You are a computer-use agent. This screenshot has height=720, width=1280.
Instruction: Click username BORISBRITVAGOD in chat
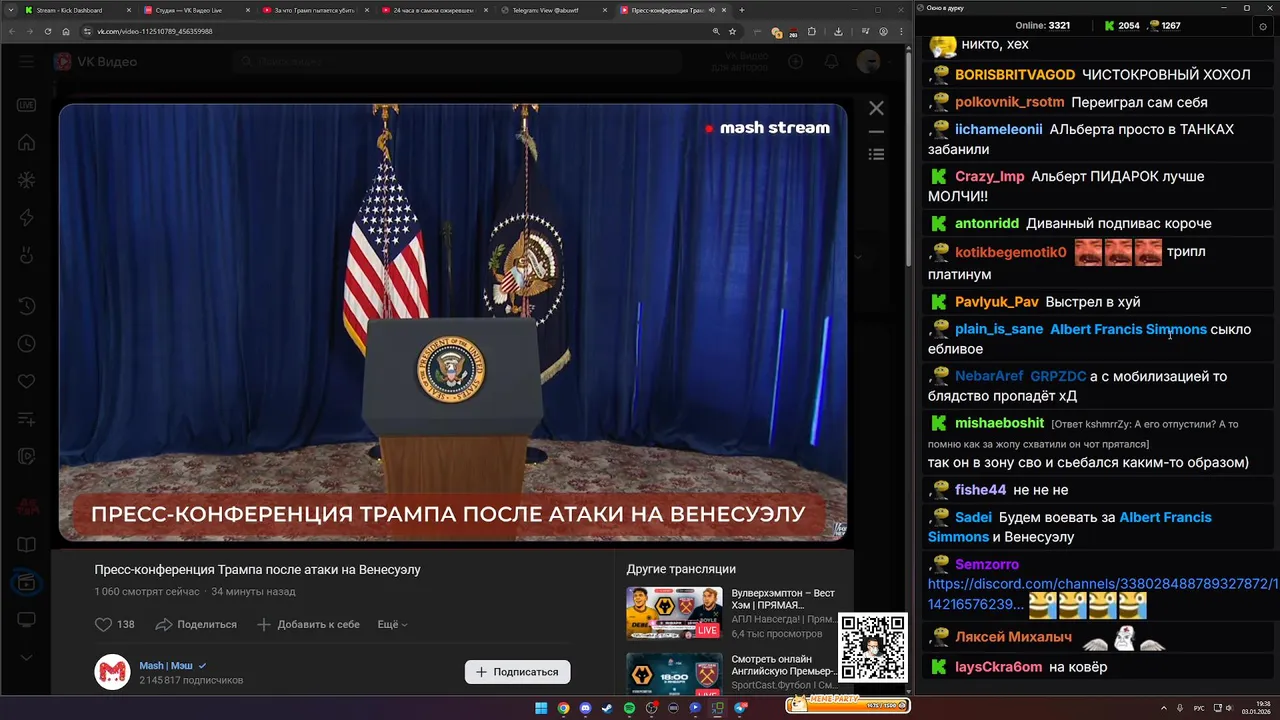[1015, 75]
